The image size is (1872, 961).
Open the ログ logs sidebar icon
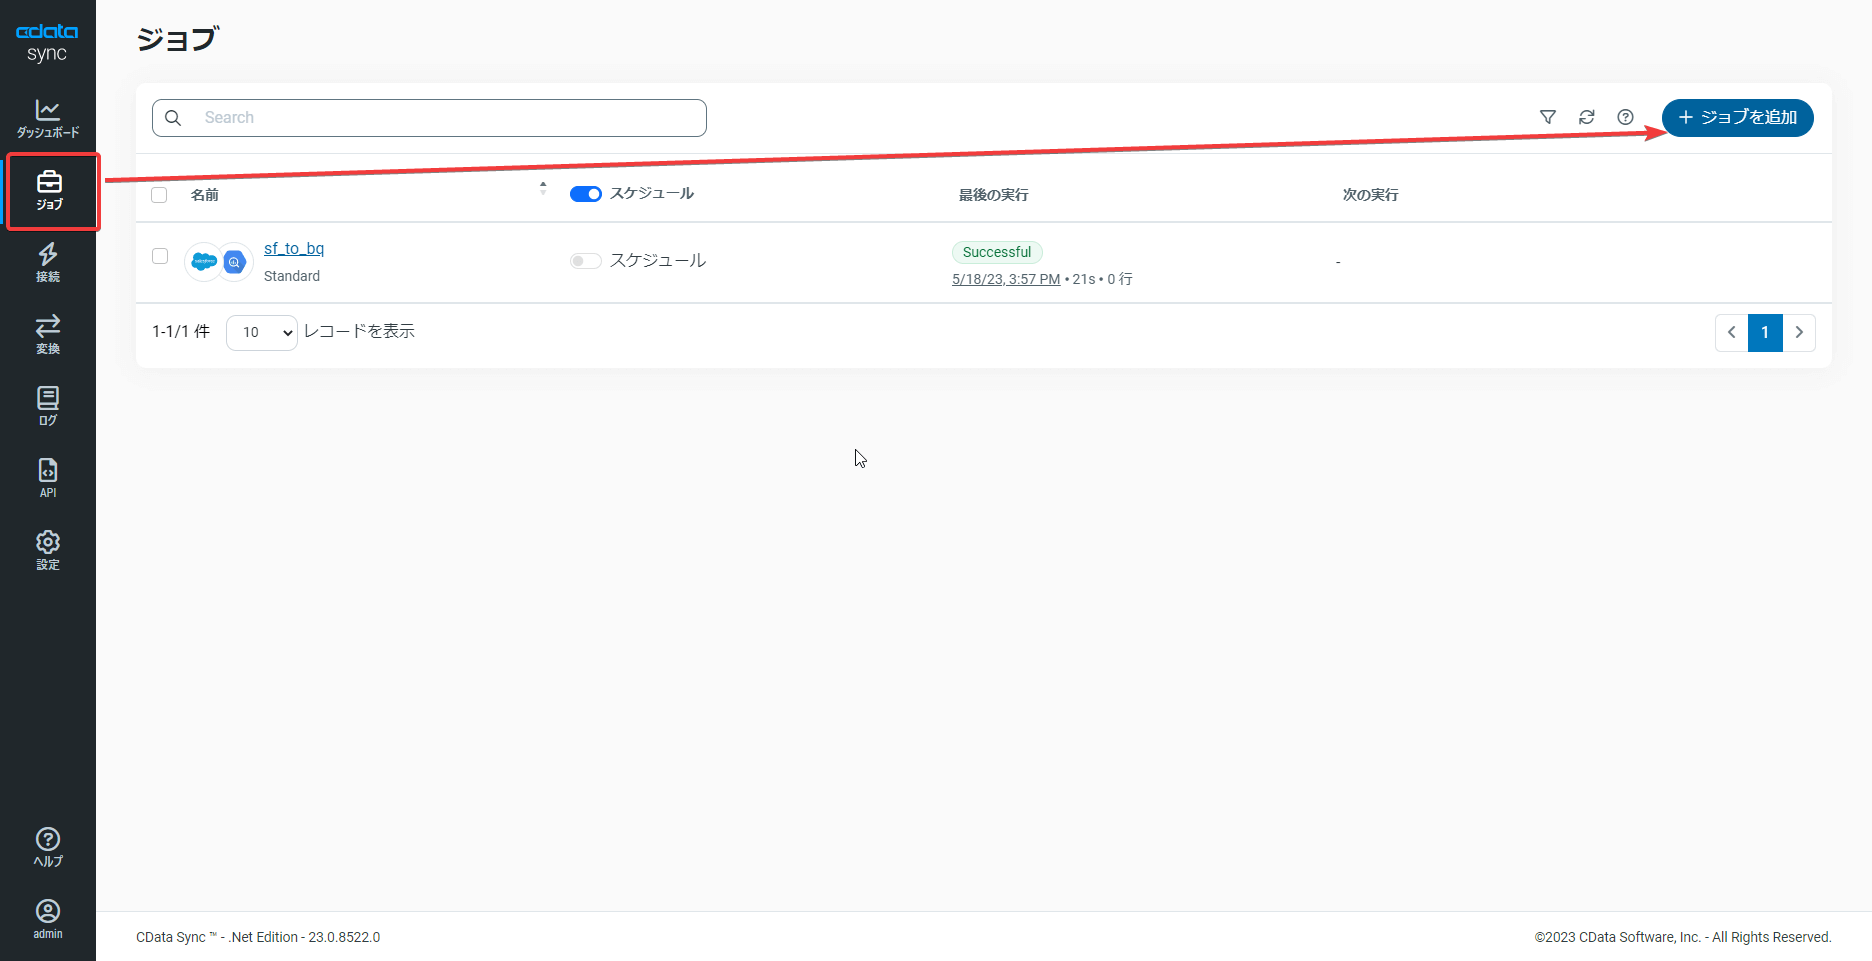(48, 406)
